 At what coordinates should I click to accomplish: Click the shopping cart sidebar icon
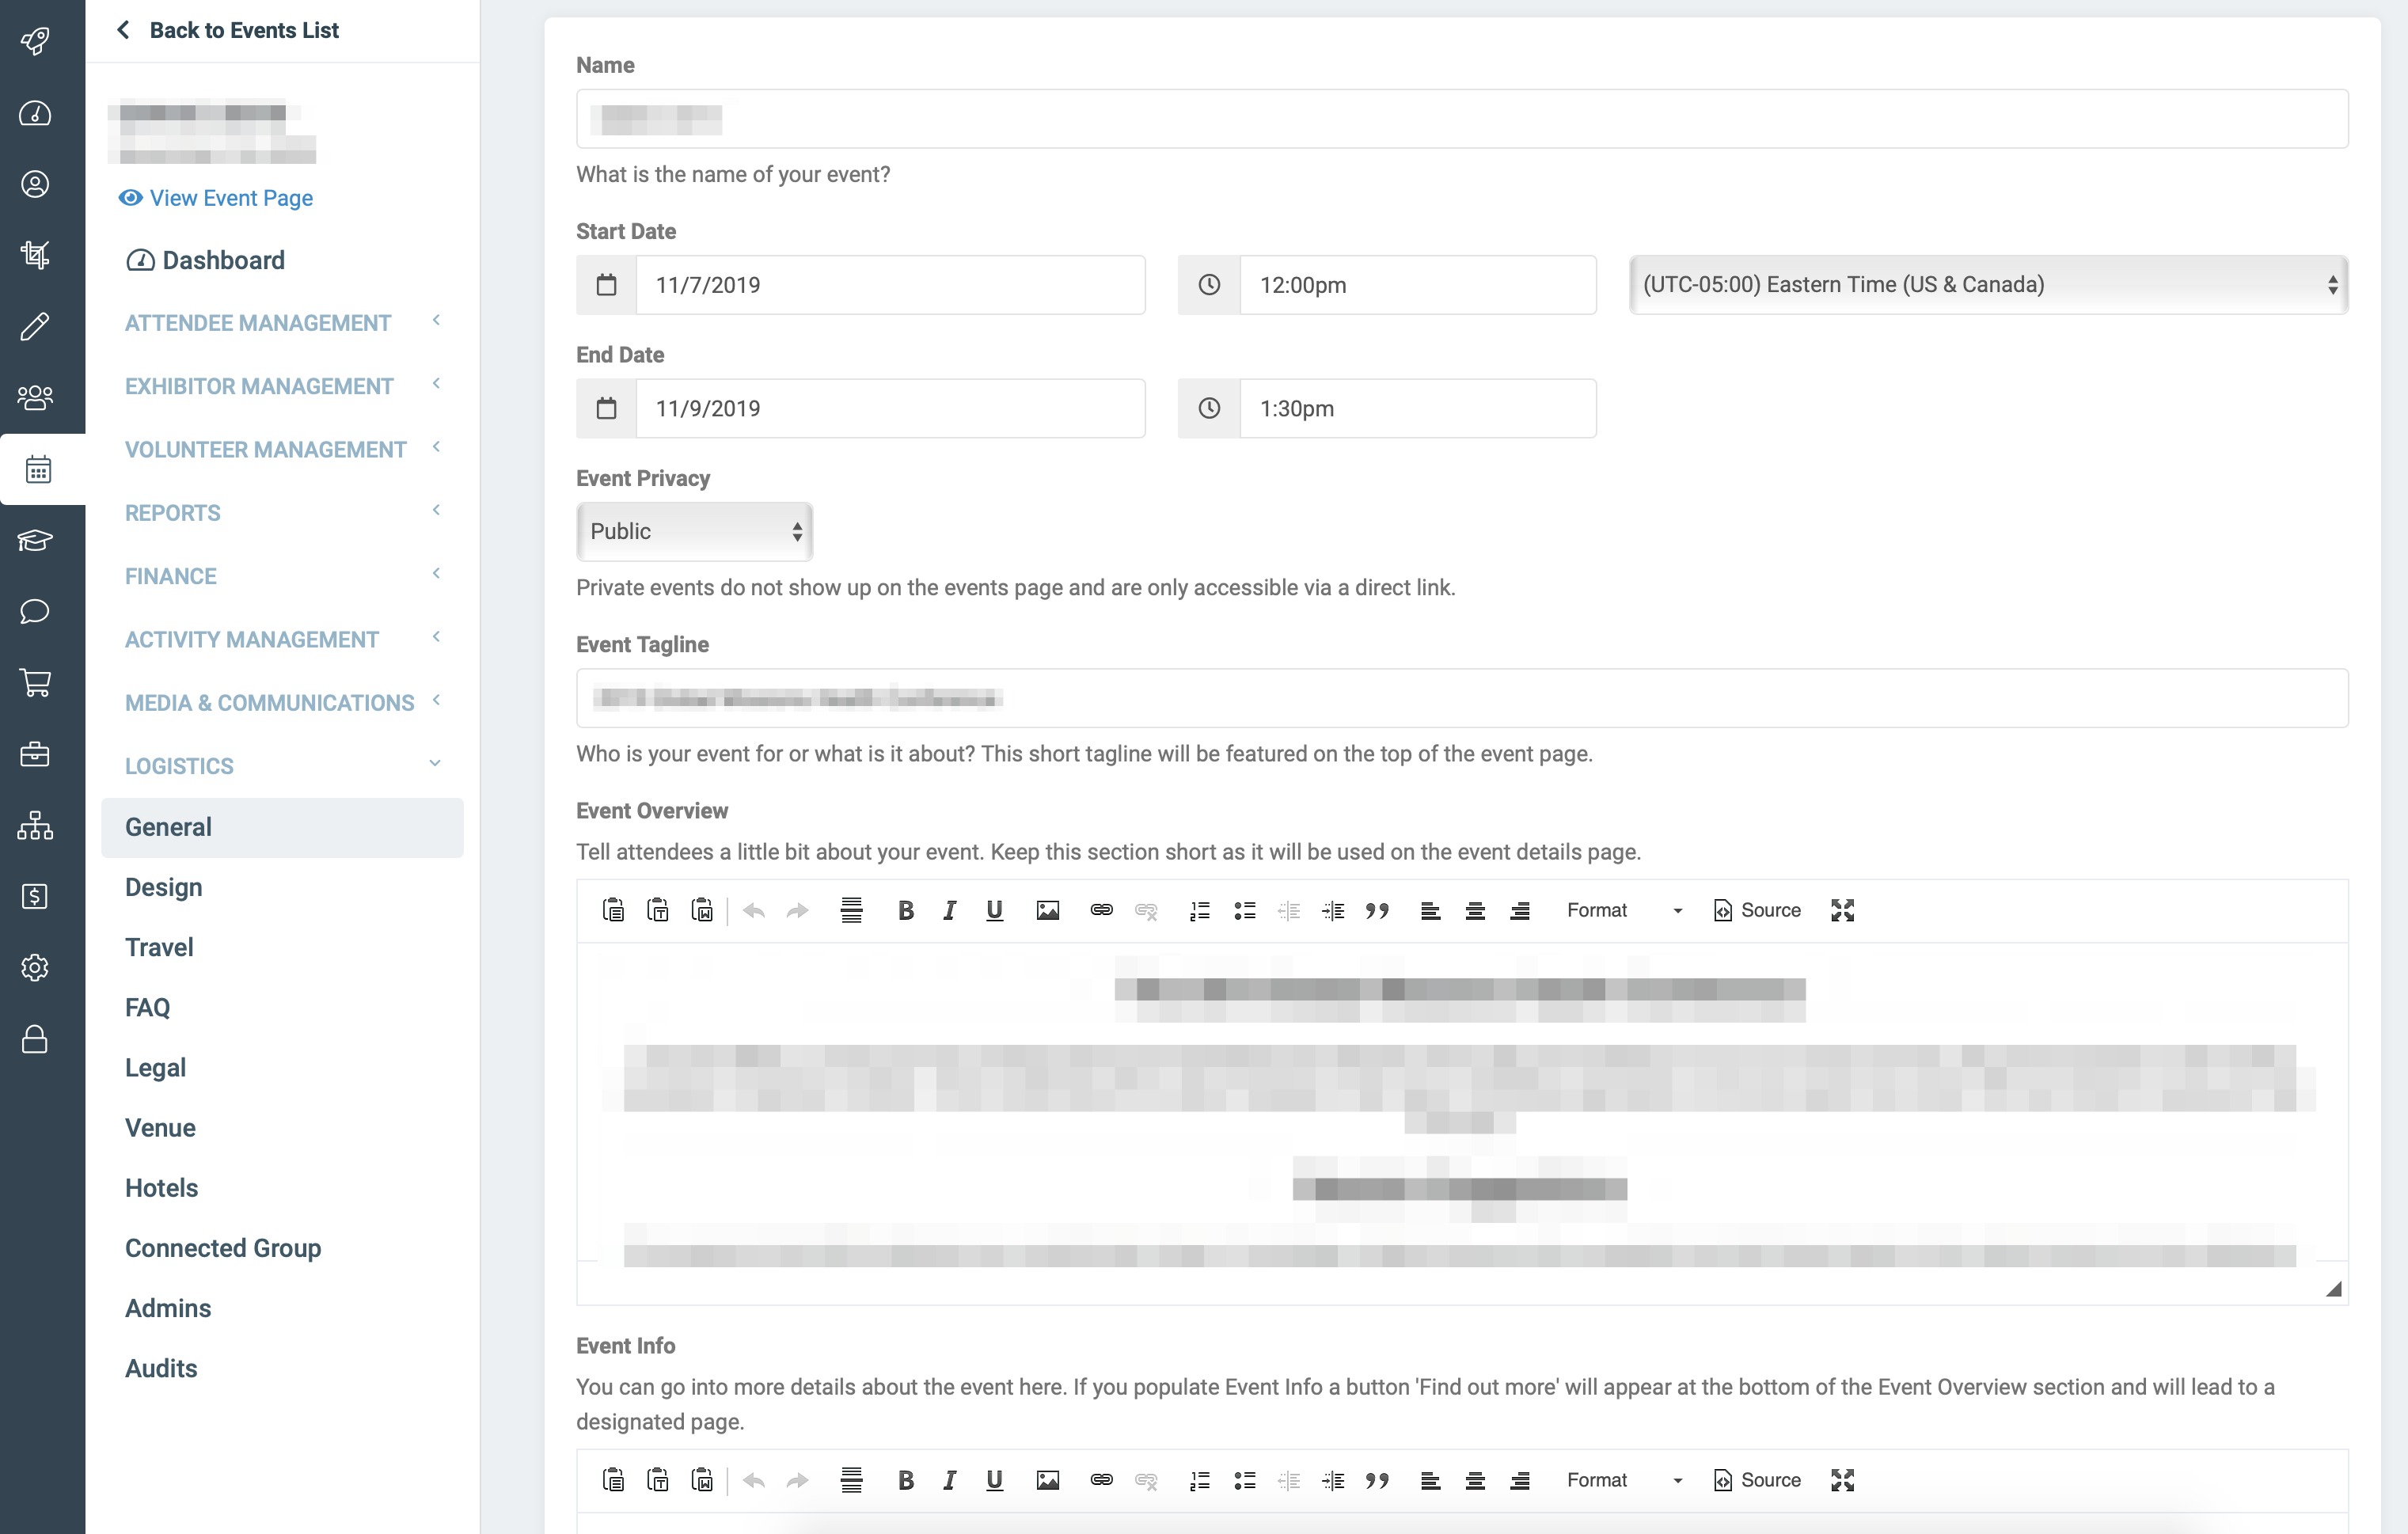(x=36, y=683)
